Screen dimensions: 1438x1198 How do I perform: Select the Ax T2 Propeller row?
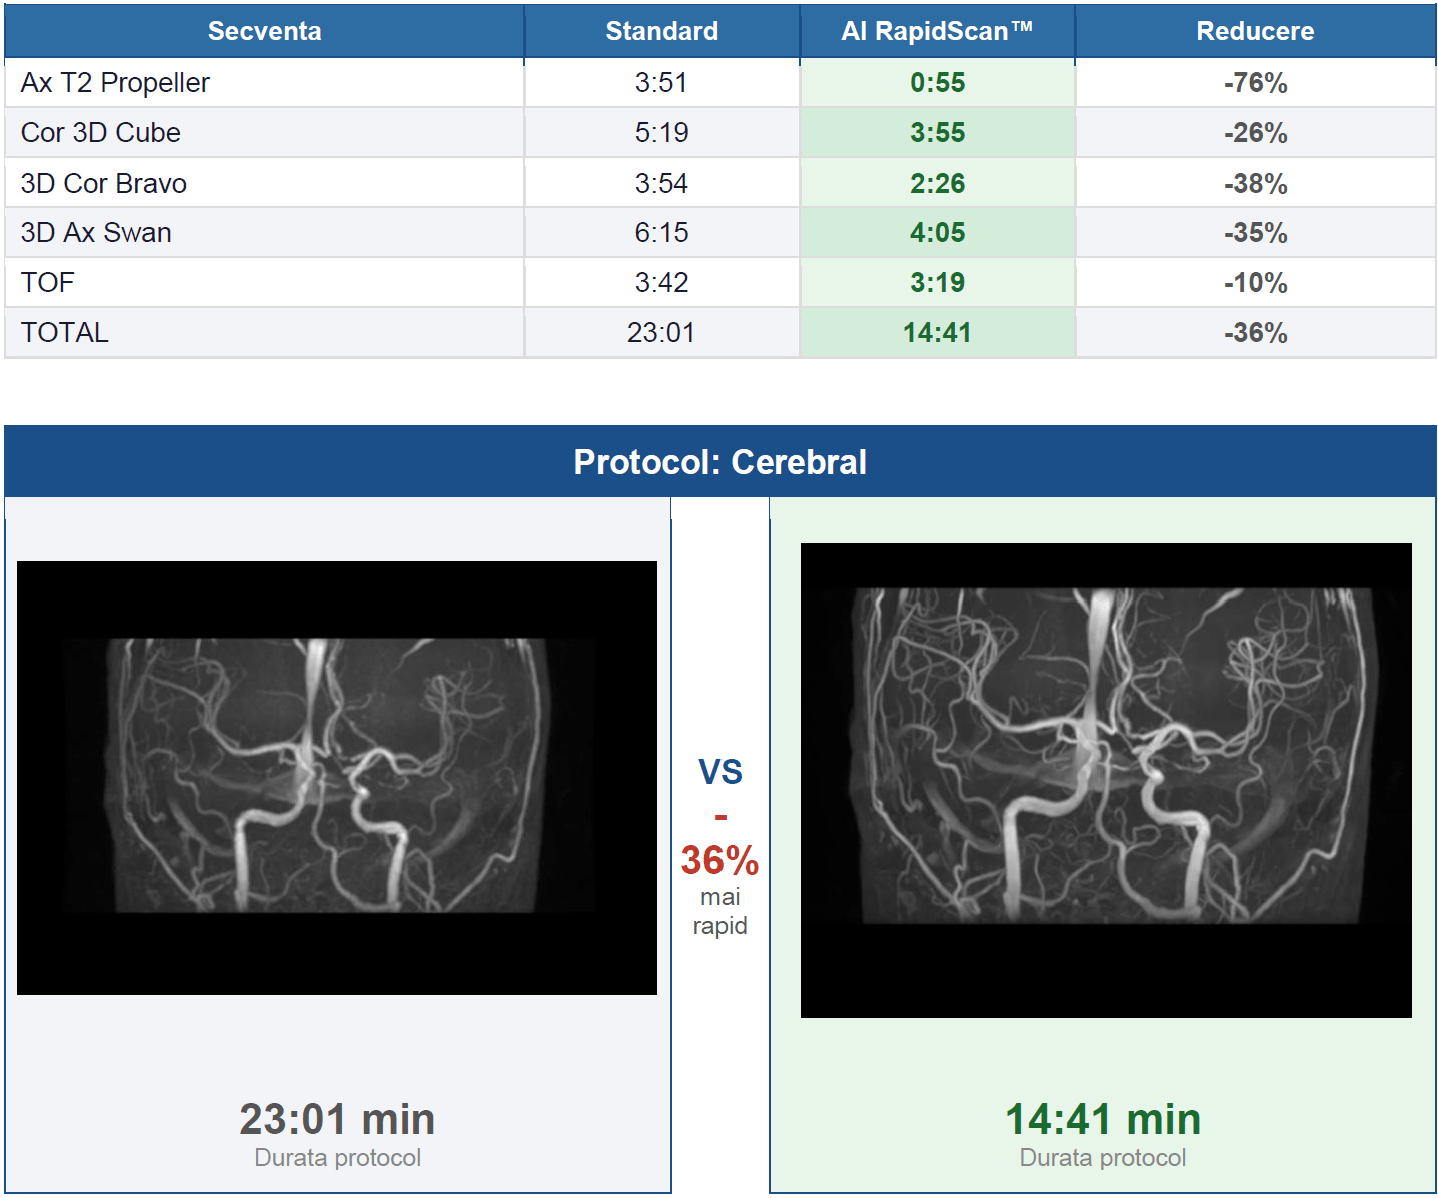click(x=720, y=82)
